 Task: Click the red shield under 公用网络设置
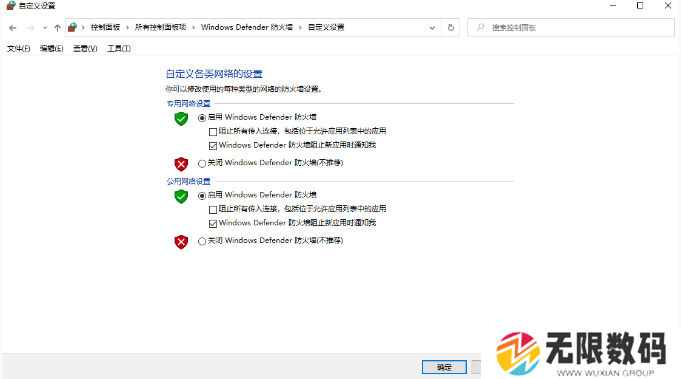[181, 242]
